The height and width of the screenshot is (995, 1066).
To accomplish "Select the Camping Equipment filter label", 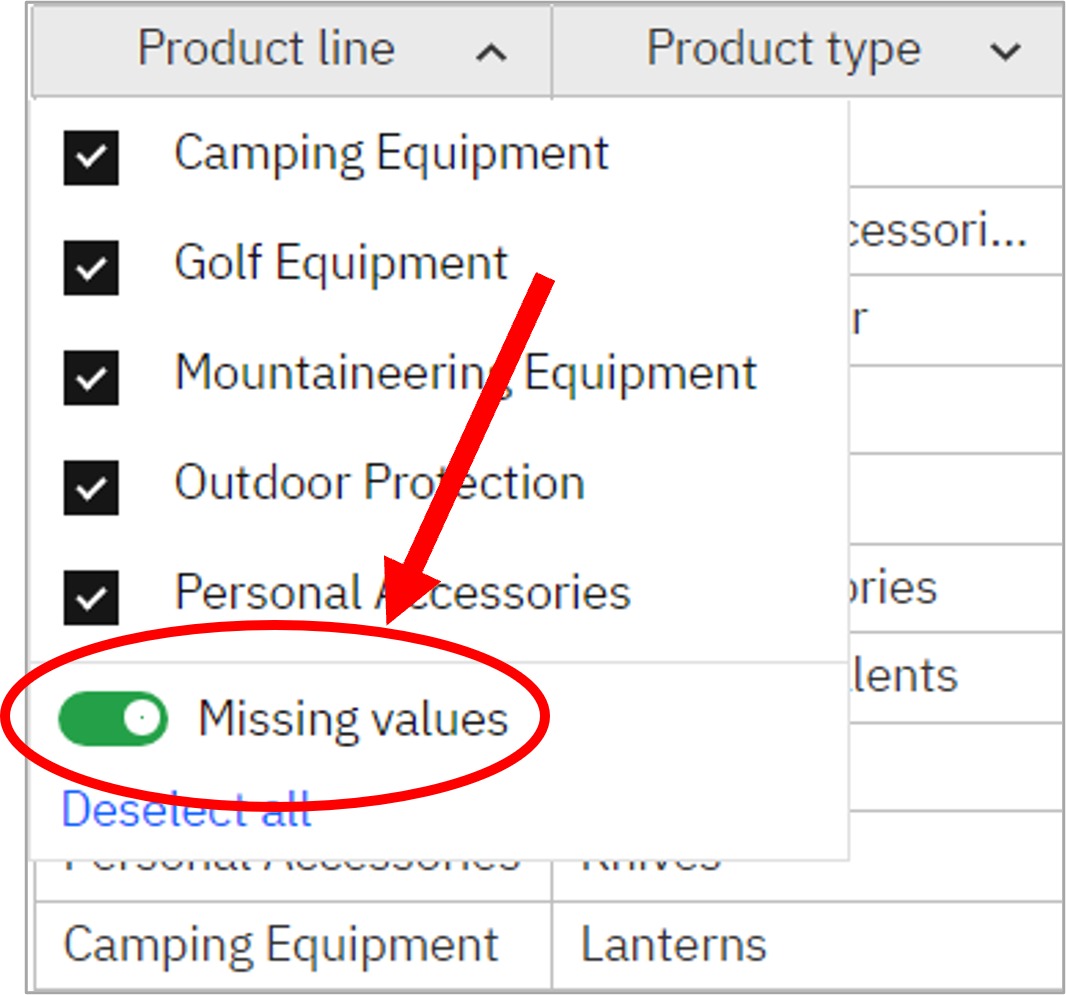I will click(391, 154).
